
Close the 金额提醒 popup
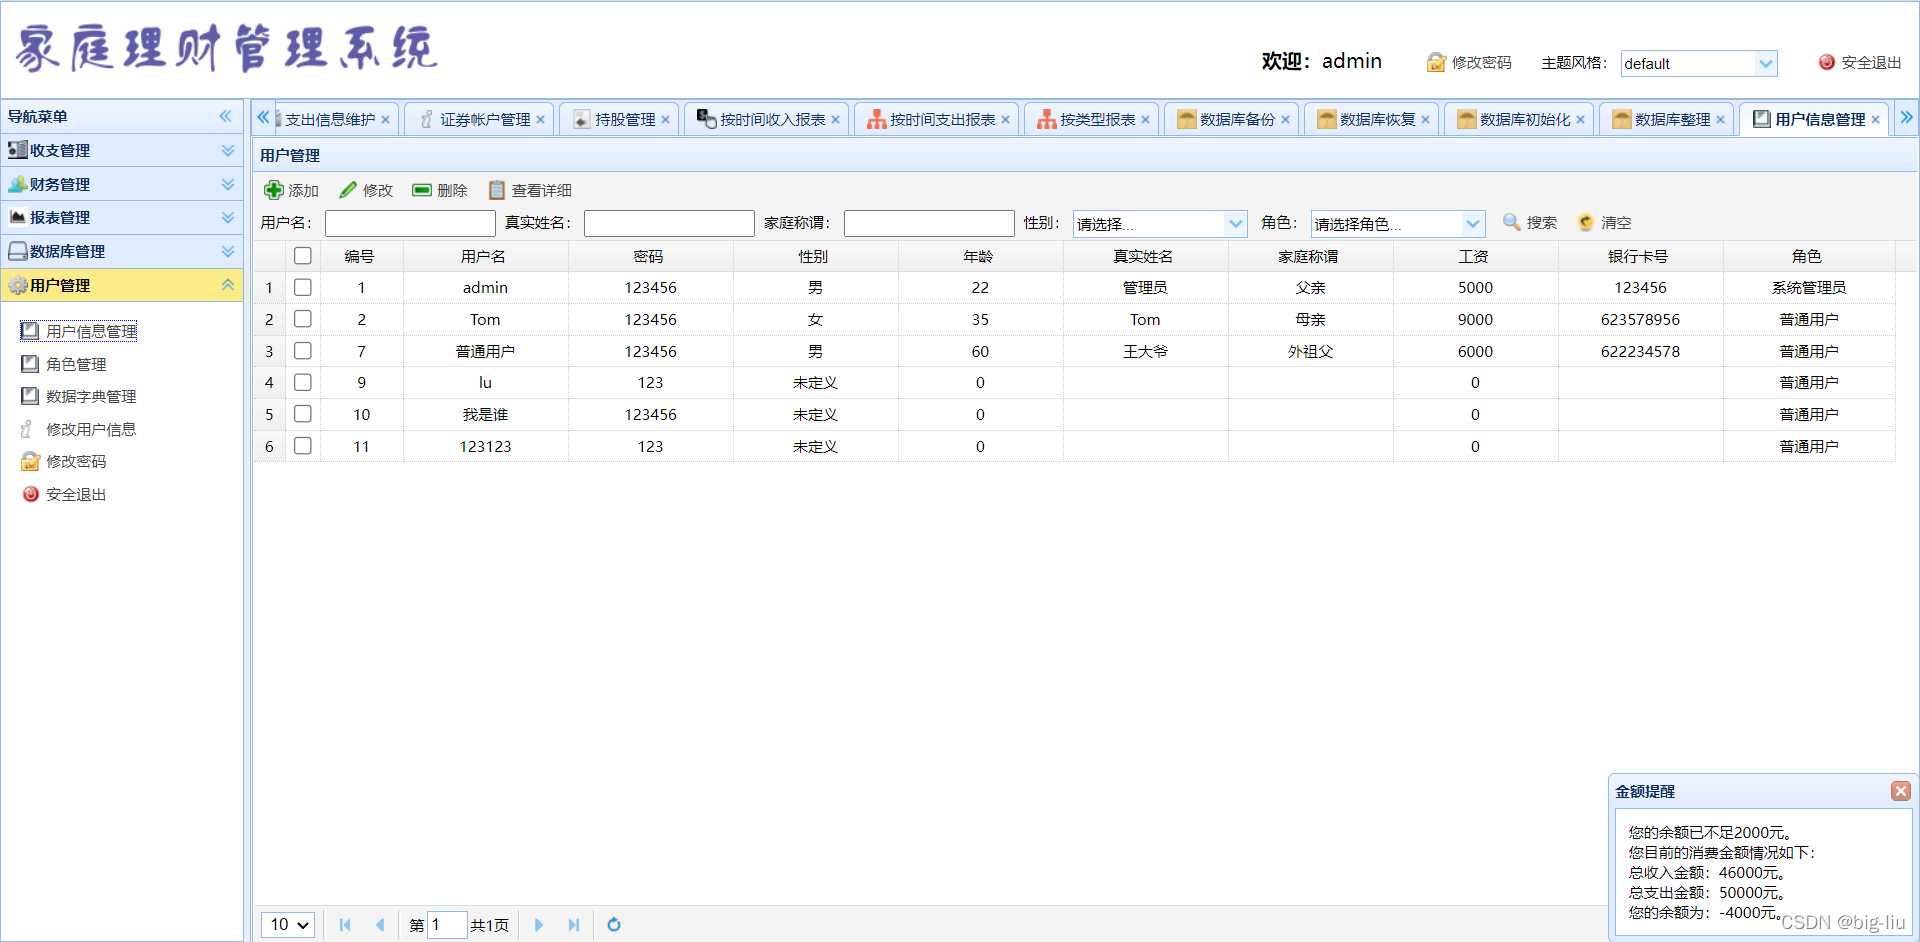coord(1901,791)
